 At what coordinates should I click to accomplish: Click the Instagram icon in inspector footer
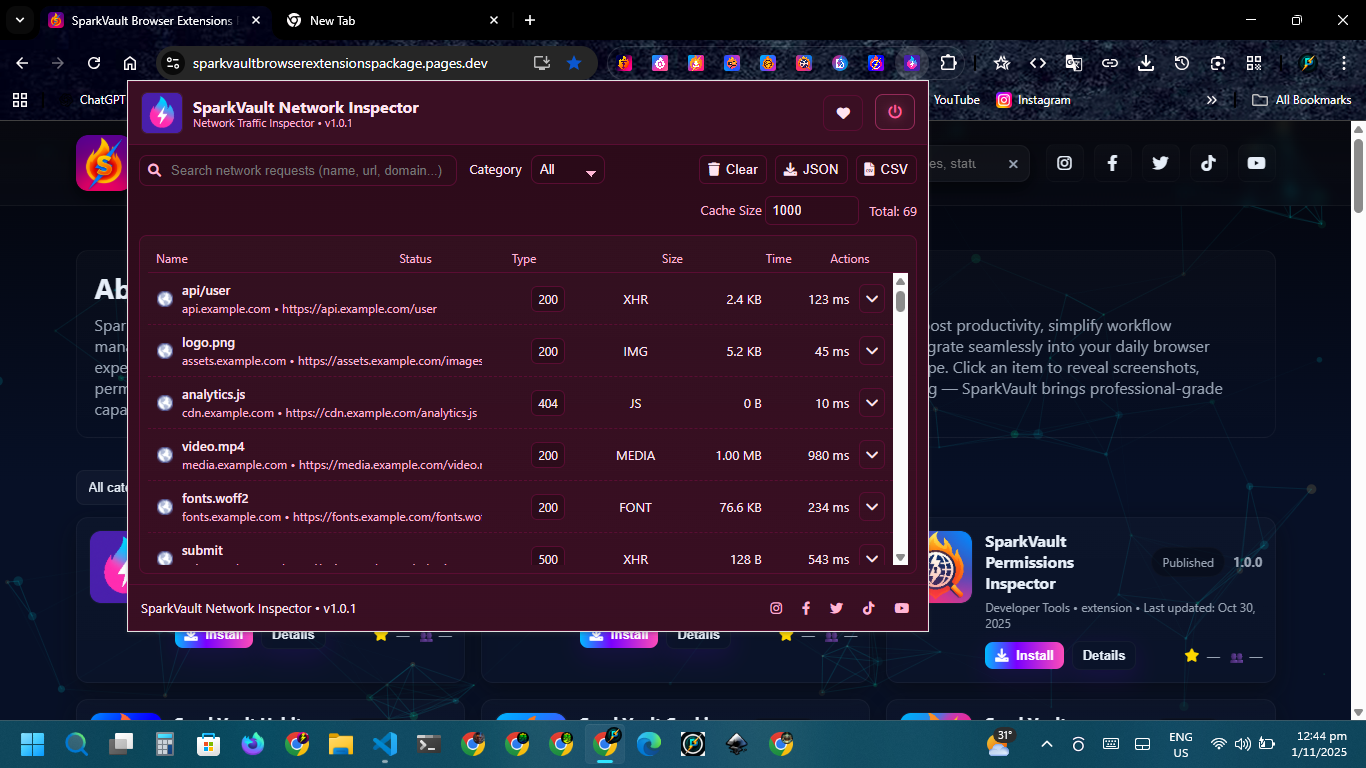click(x=776, y=608)
